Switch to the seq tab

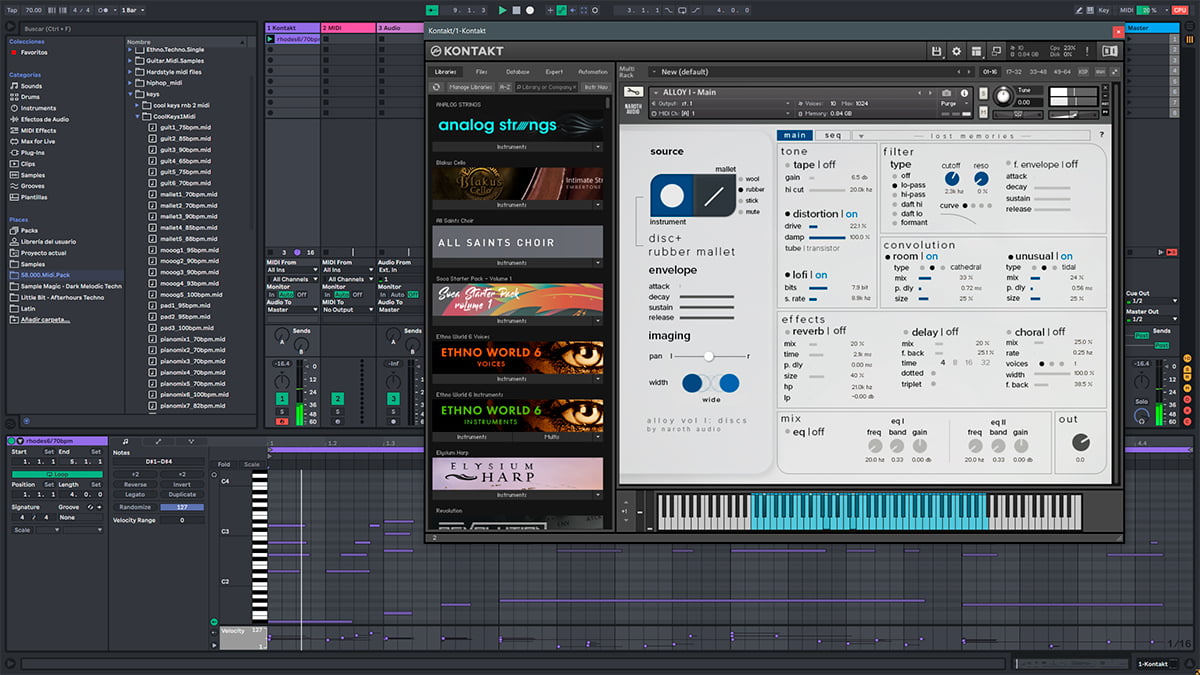point(832,135)
